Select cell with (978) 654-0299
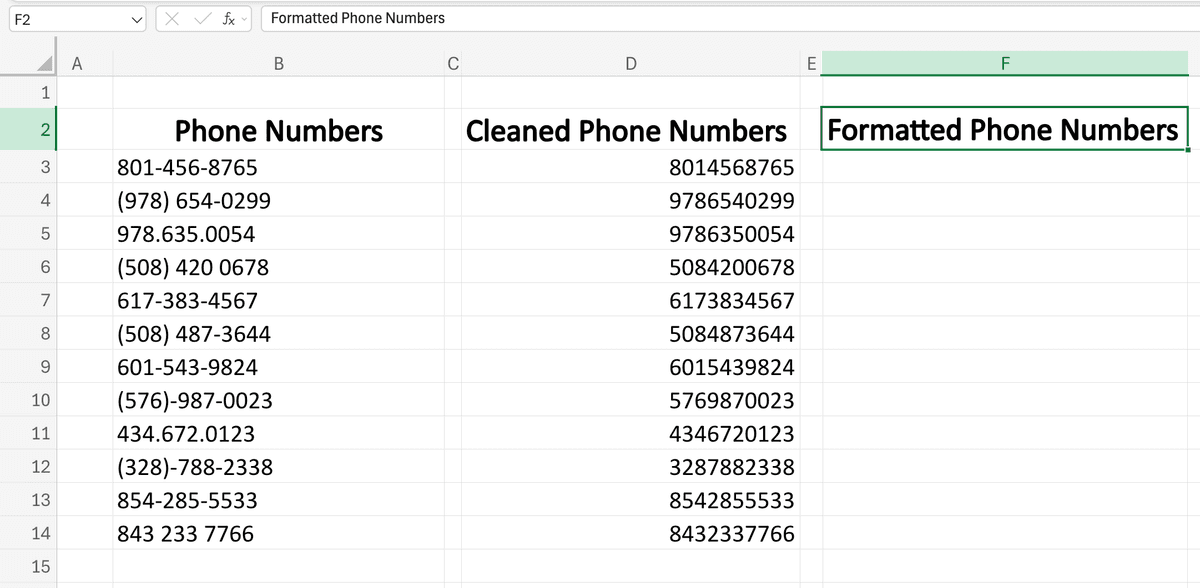 tap(278, 201)
